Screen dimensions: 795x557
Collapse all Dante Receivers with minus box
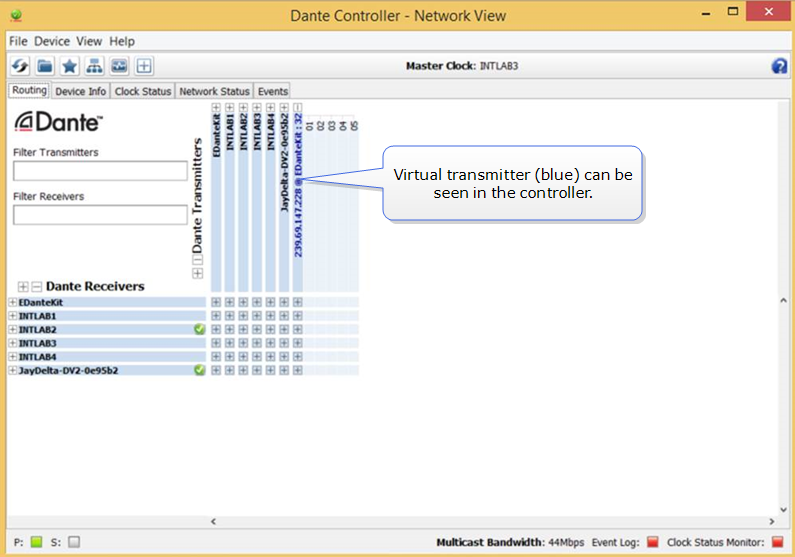tap(37, 287)
